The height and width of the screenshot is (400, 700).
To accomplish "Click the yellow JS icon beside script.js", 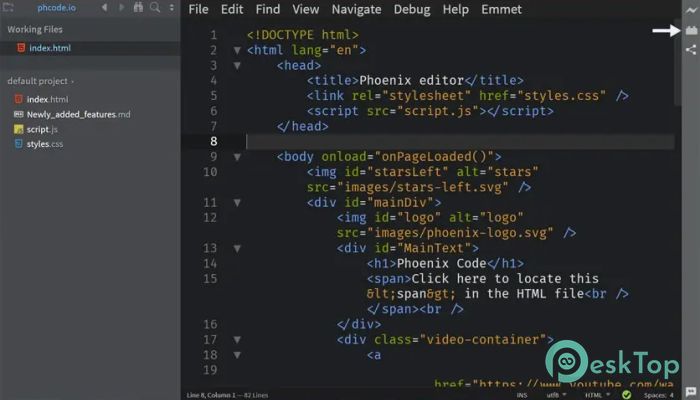I will tap(18, 129).
